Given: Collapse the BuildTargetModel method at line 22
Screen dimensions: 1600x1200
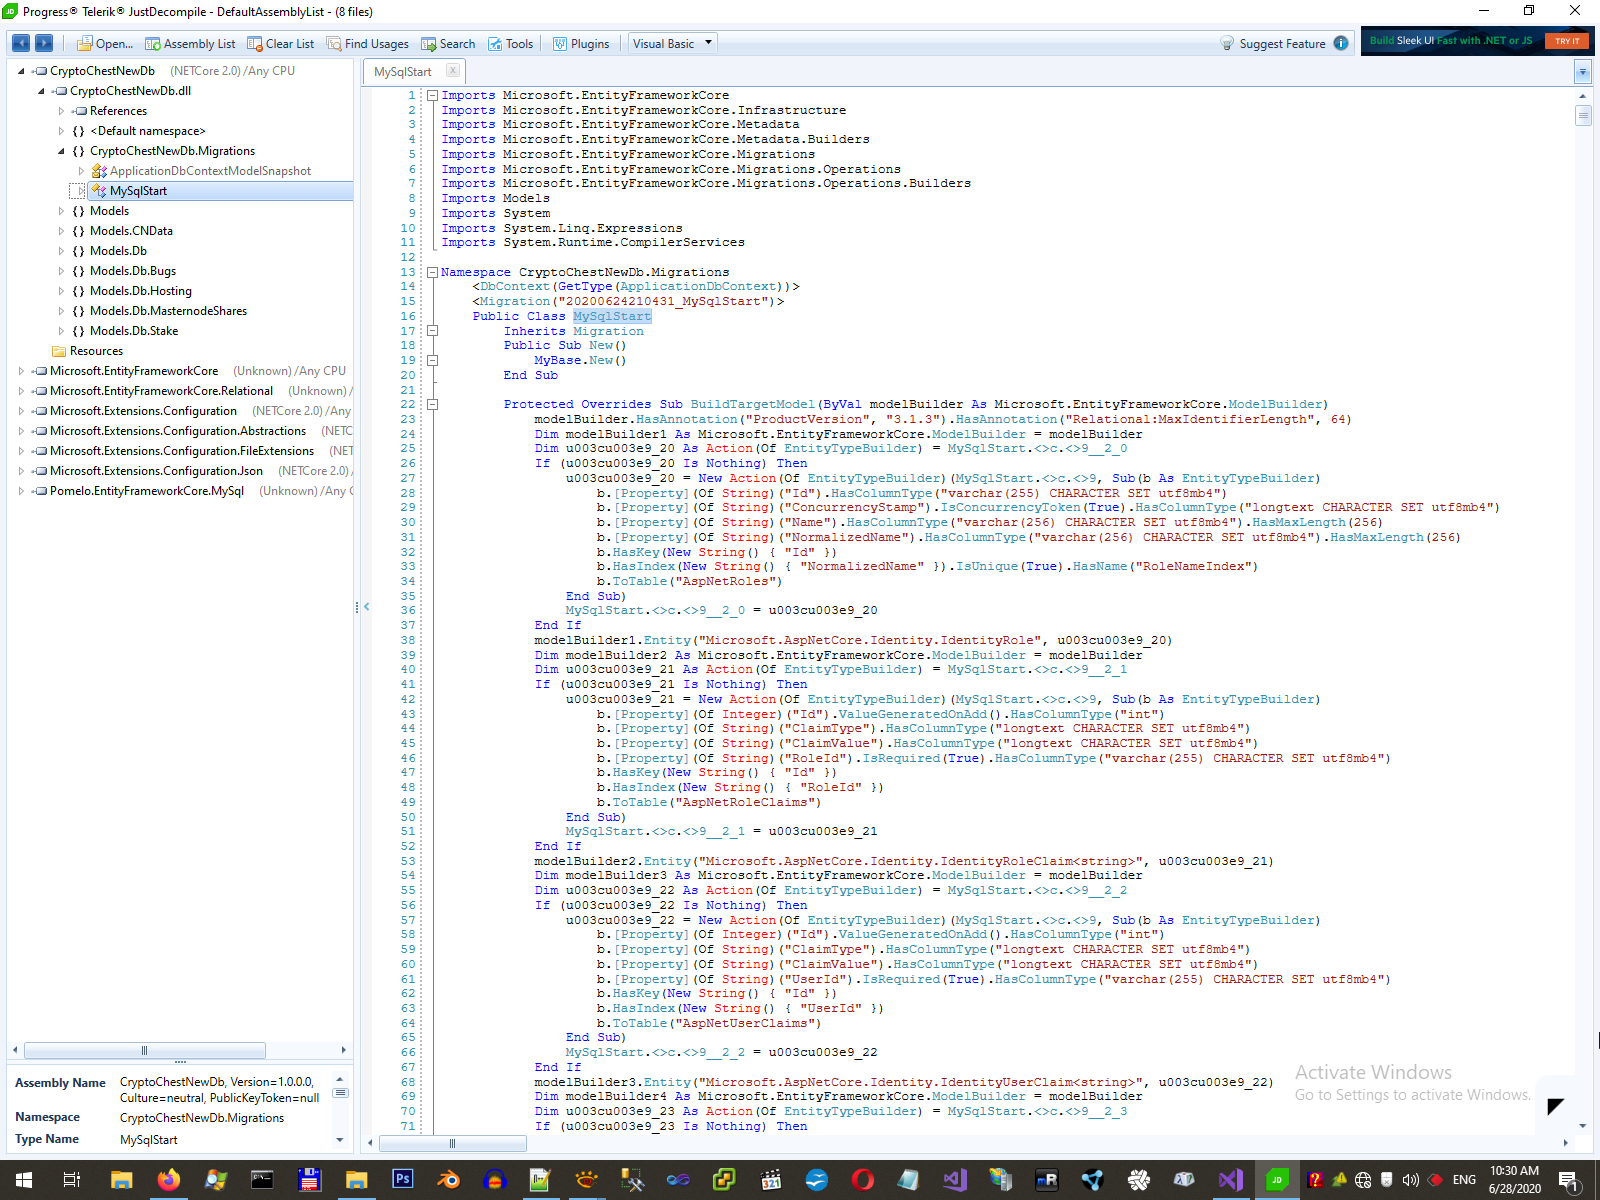Looking at the screenshot, I should pyautogui.click(x=433, y=405).
